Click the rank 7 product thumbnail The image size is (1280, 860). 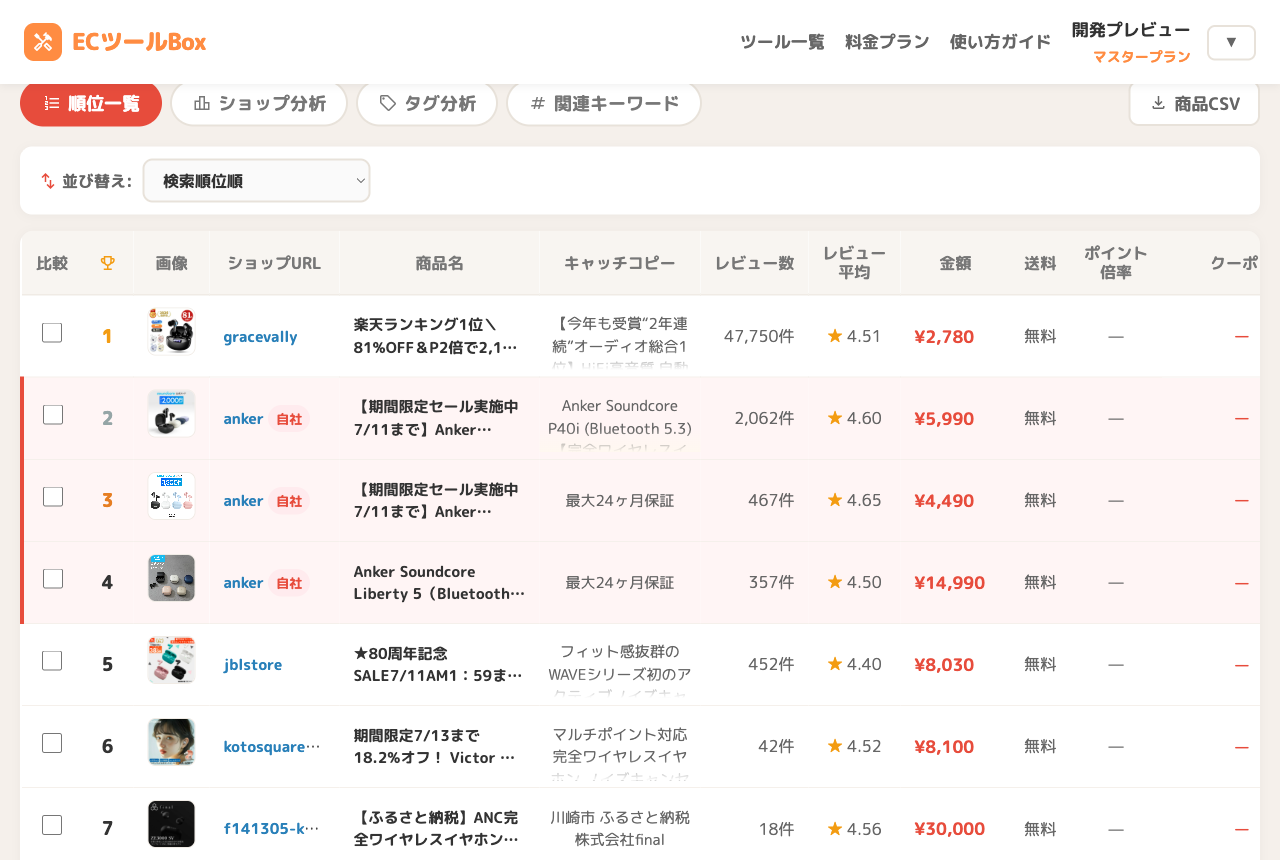[171, 824]
